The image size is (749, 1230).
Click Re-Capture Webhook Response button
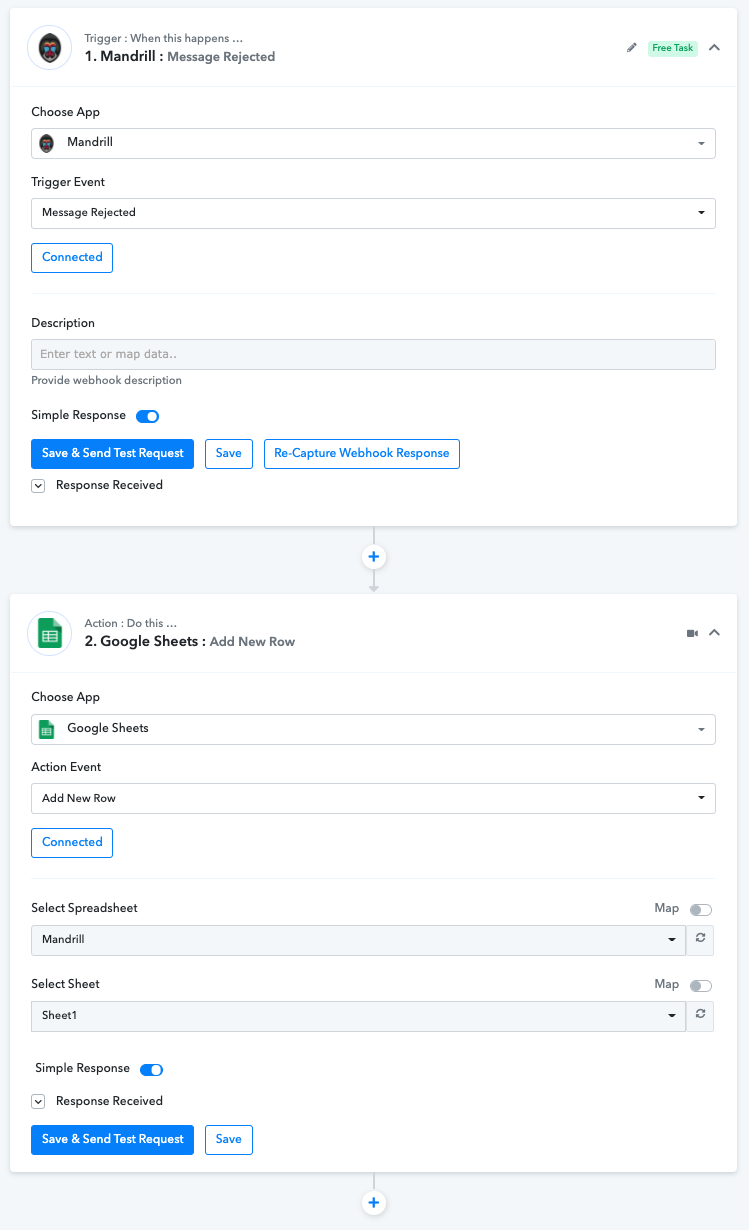point(362,453)
